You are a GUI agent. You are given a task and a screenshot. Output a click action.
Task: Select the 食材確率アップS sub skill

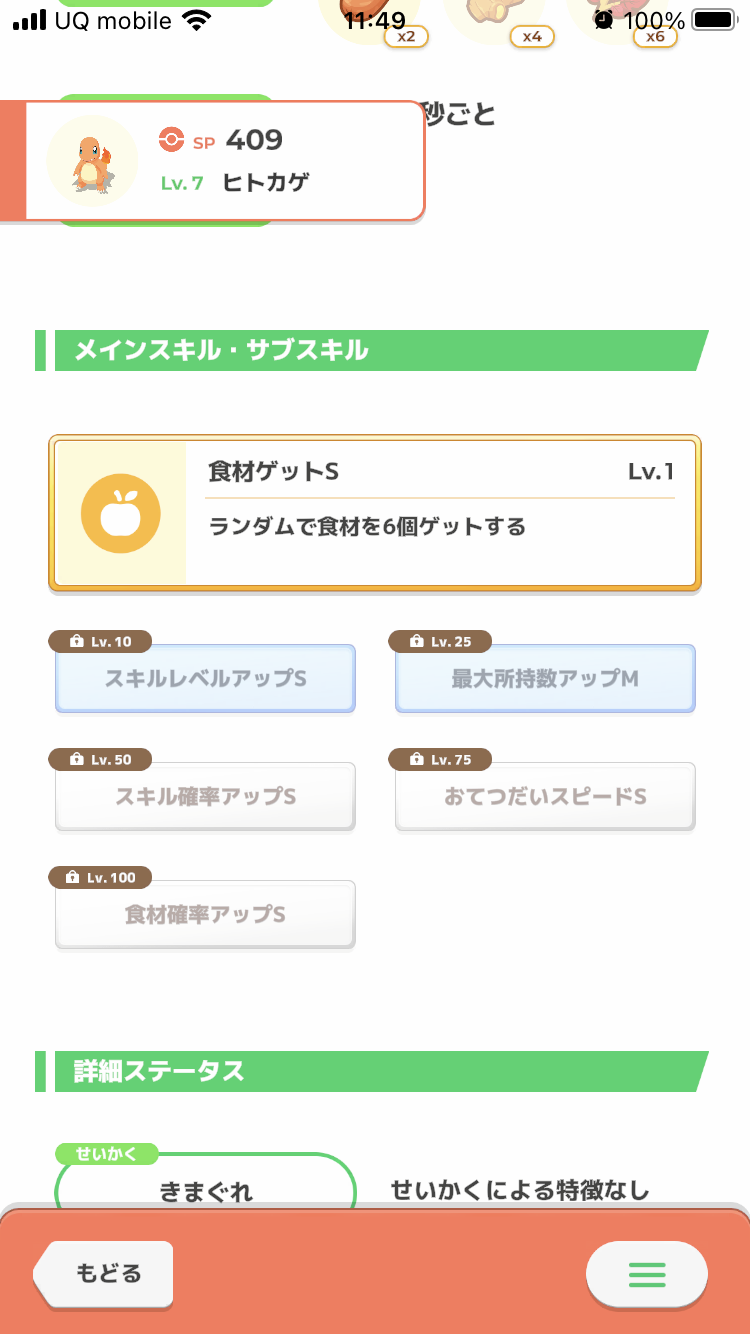click(x=205, y=915)
